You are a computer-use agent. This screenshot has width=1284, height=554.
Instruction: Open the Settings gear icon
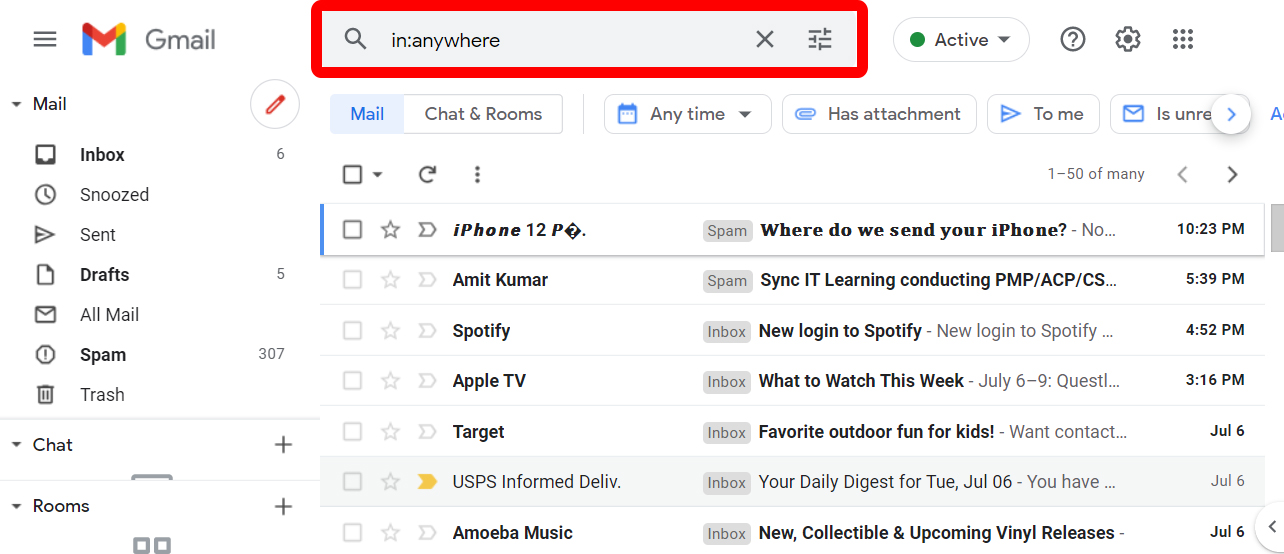click(1128, 39)
